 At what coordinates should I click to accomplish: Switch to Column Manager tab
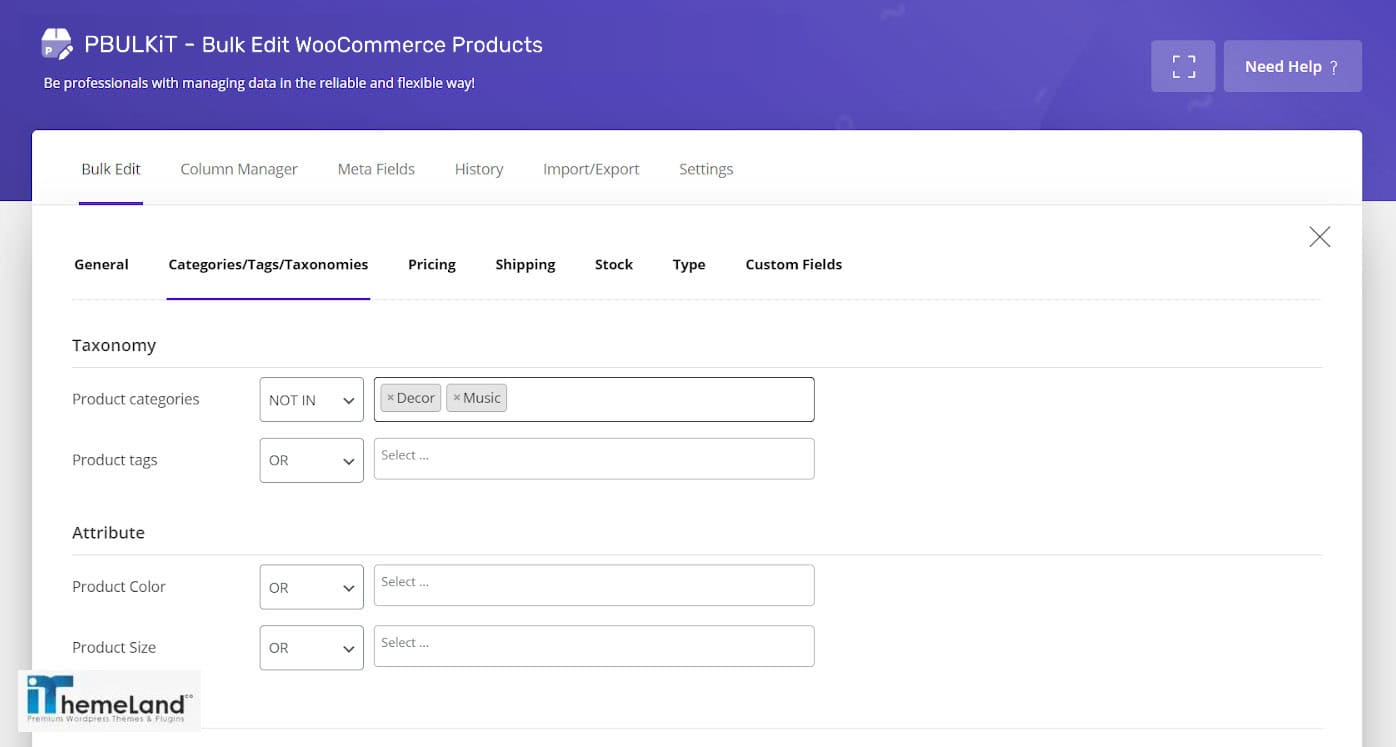tap(239, 169)
